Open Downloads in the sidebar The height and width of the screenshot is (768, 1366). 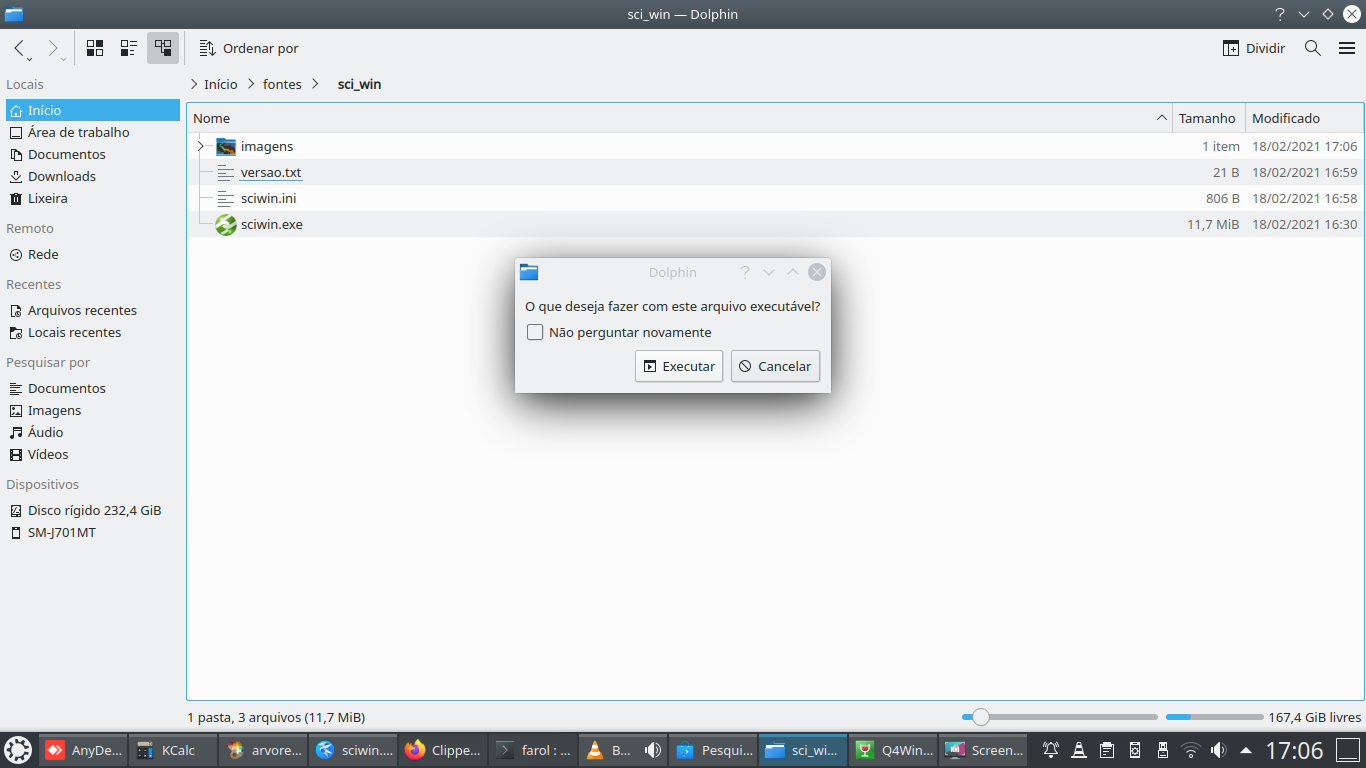click(93, 176)
